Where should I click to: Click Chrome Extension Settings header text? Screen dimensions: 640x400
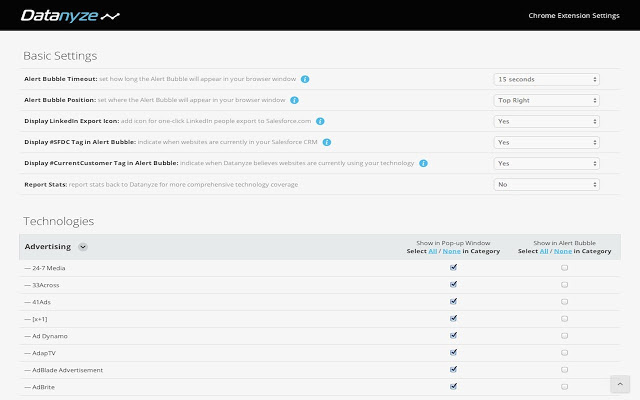(x=574, y=16)
